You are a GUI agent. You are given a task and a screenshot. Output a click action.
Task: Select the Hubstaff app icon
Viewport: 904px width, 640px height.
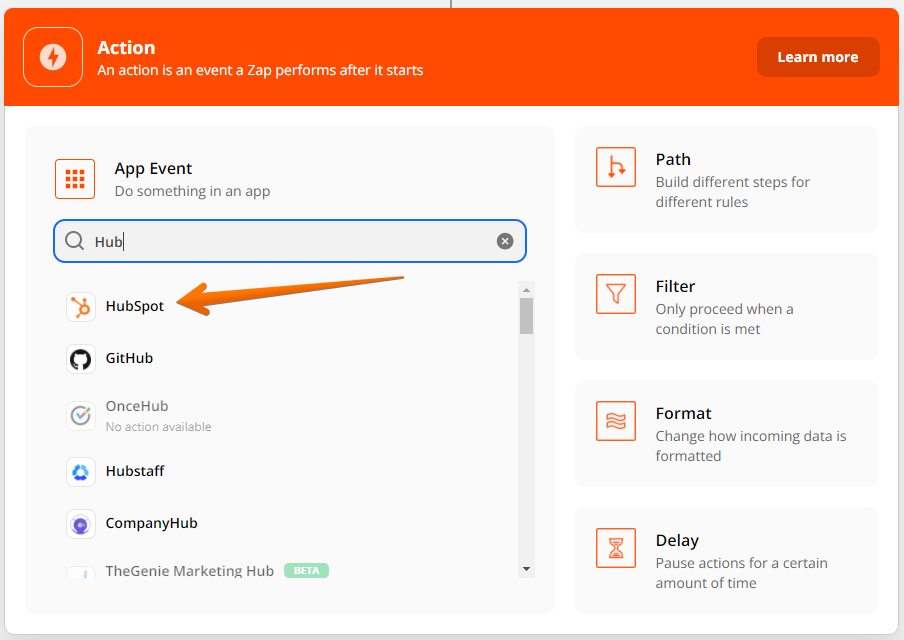tap(81, 472)
